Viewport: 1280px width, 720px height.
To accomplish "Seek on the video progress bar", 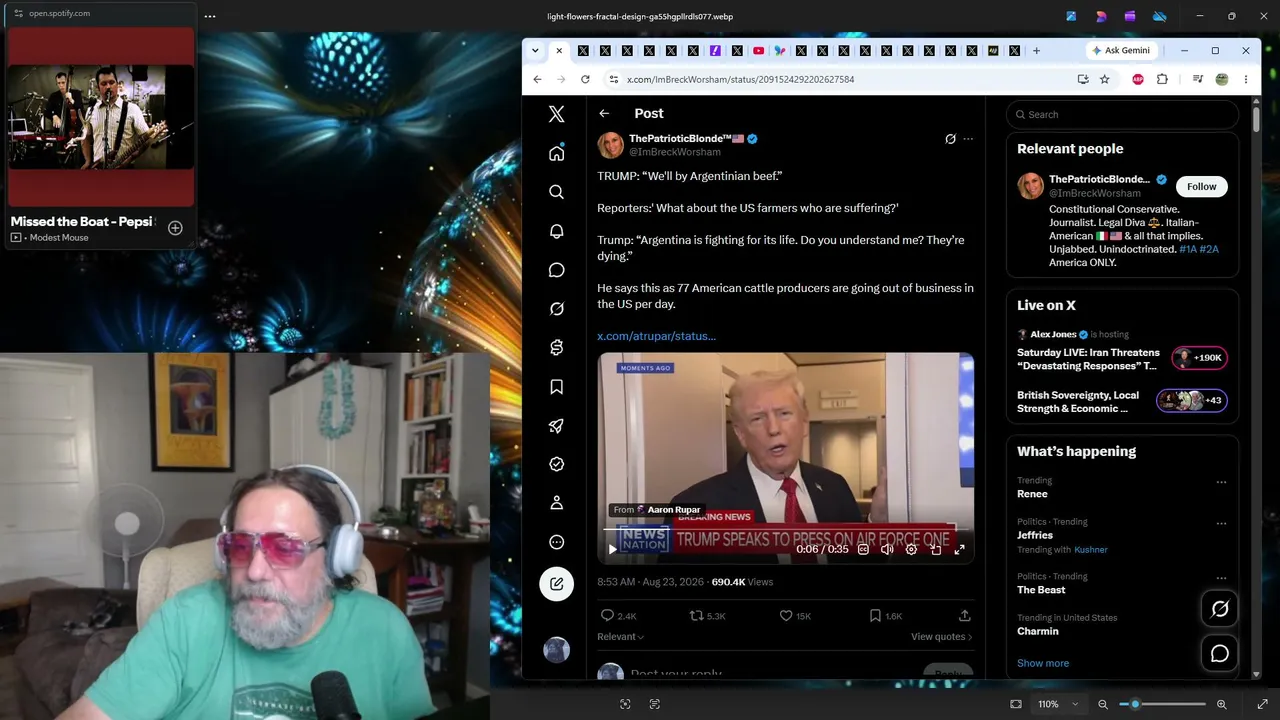I will [786, 528].
